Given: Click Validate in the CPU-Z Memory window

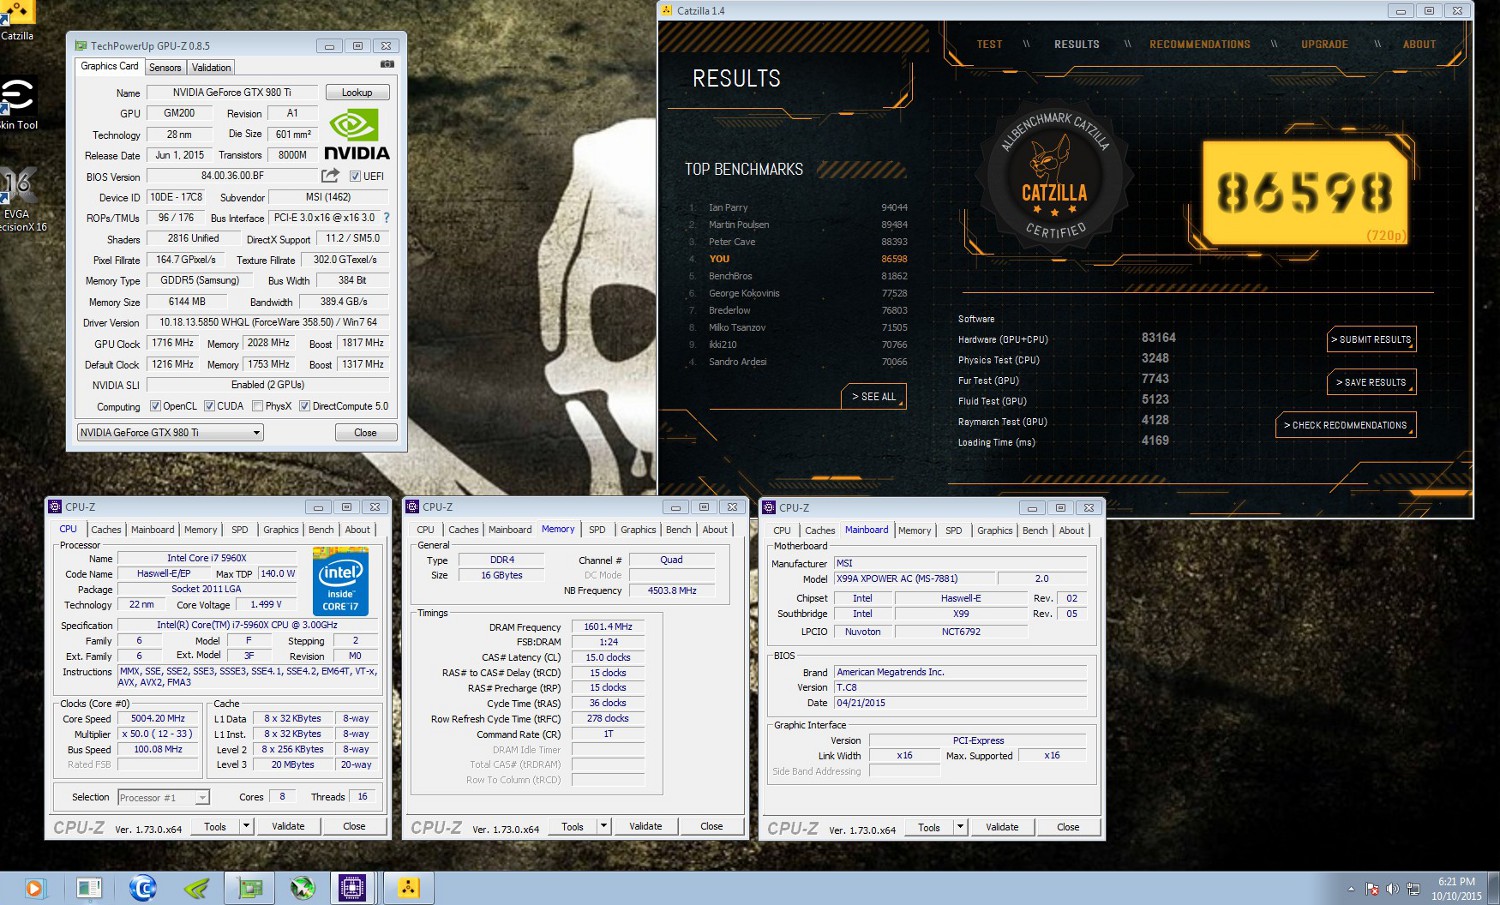Looking at the screenshot, I should pyautogui.click(x=646, y=826).
